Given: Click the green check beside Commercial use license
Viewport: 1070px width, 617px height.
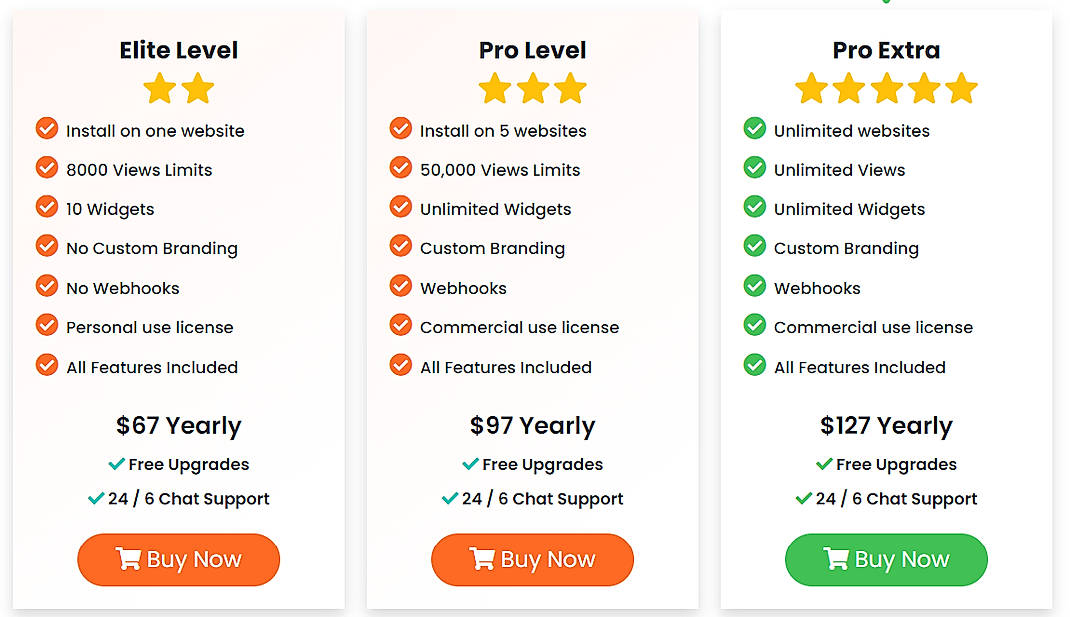Looking at the screenshot, I should coord(754,327).
